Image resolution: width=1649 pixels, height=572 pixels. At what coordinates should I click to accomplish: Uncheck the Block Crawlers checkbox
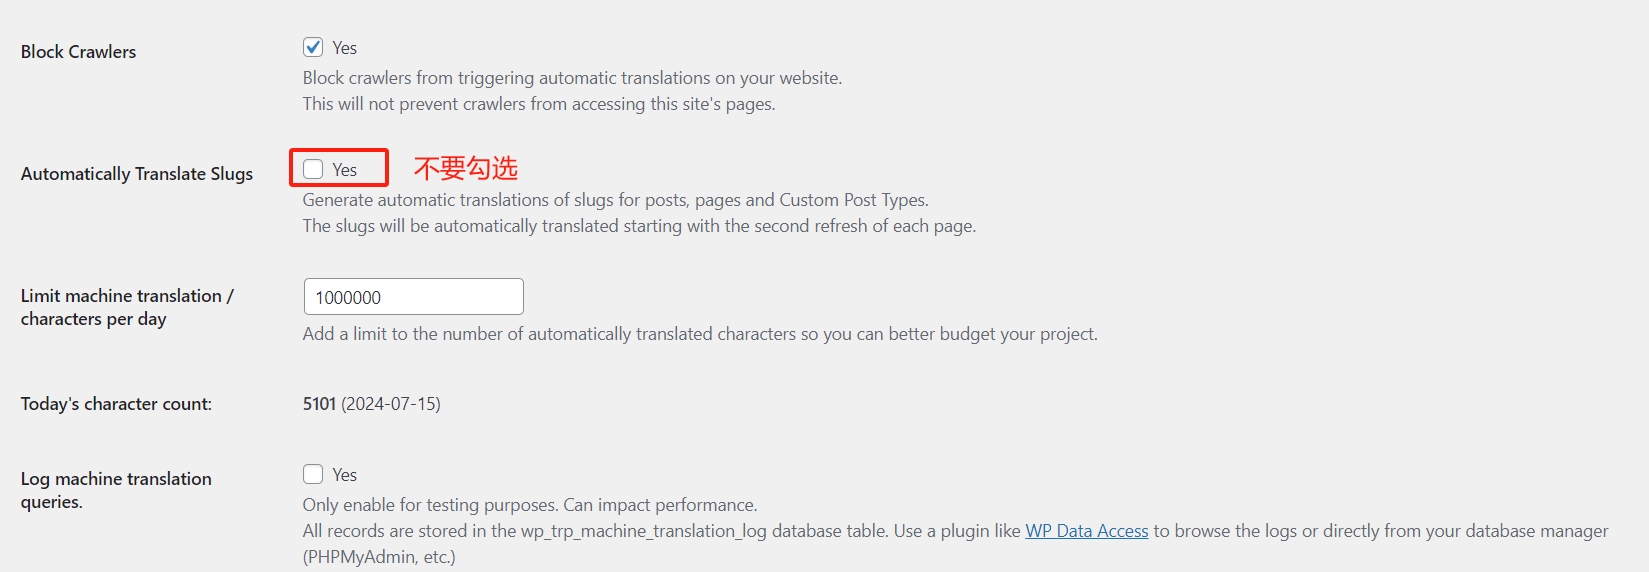click(x=313, y=47)
